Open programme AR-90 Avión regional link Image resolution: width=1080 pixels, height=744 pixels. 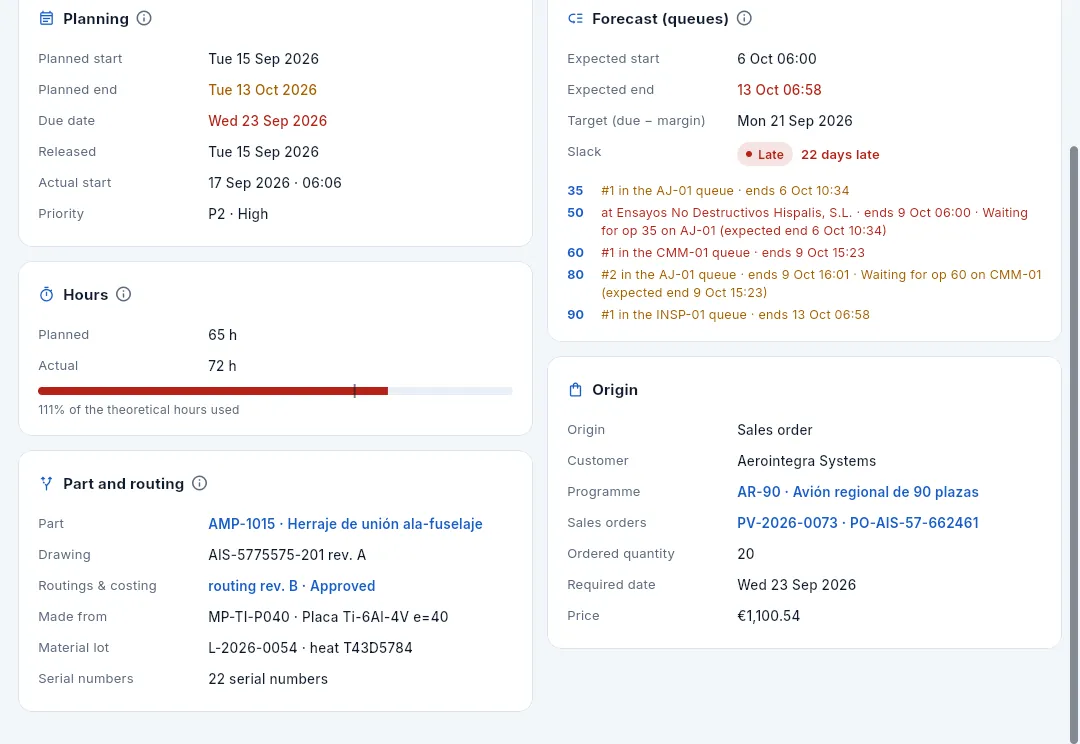[858, 492]
